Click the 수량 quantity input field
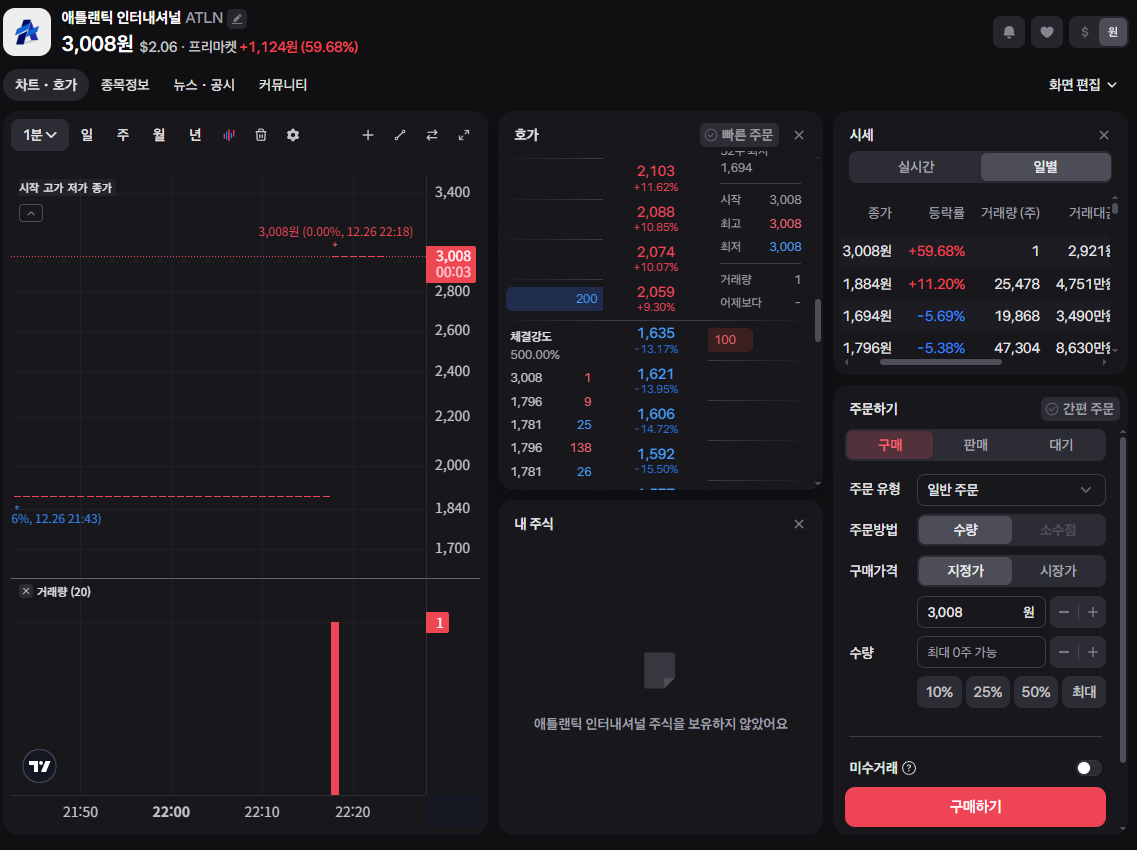 pos(981,652)
